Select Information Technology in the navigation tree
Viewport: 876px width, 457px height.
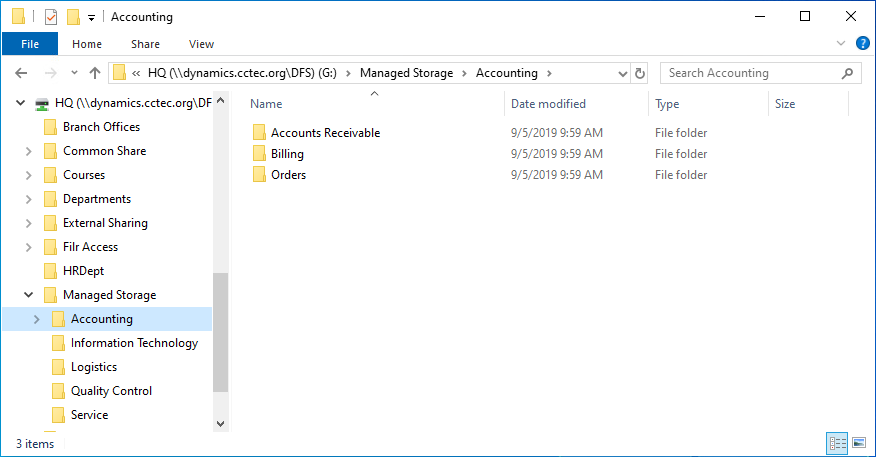tap(134, 343)
